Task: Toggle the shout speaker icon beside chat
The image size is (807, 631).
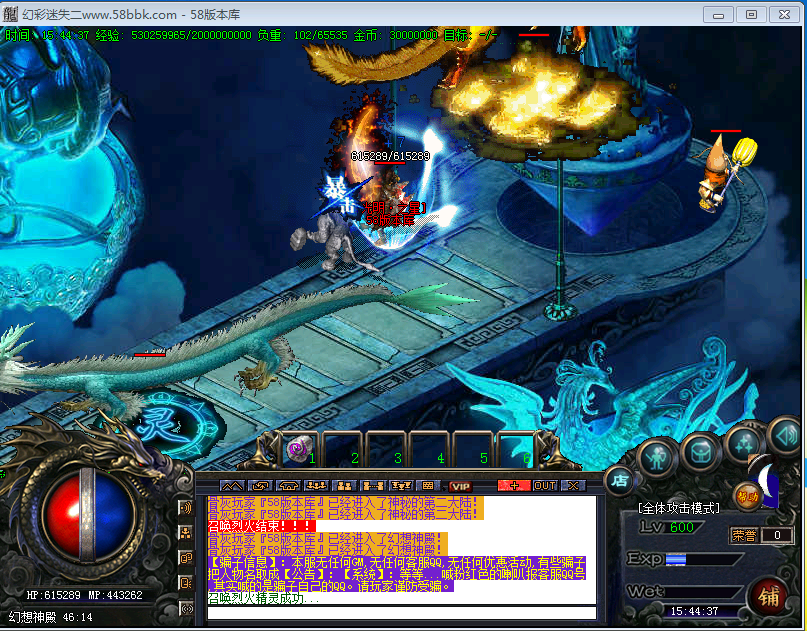Action: 185,508
